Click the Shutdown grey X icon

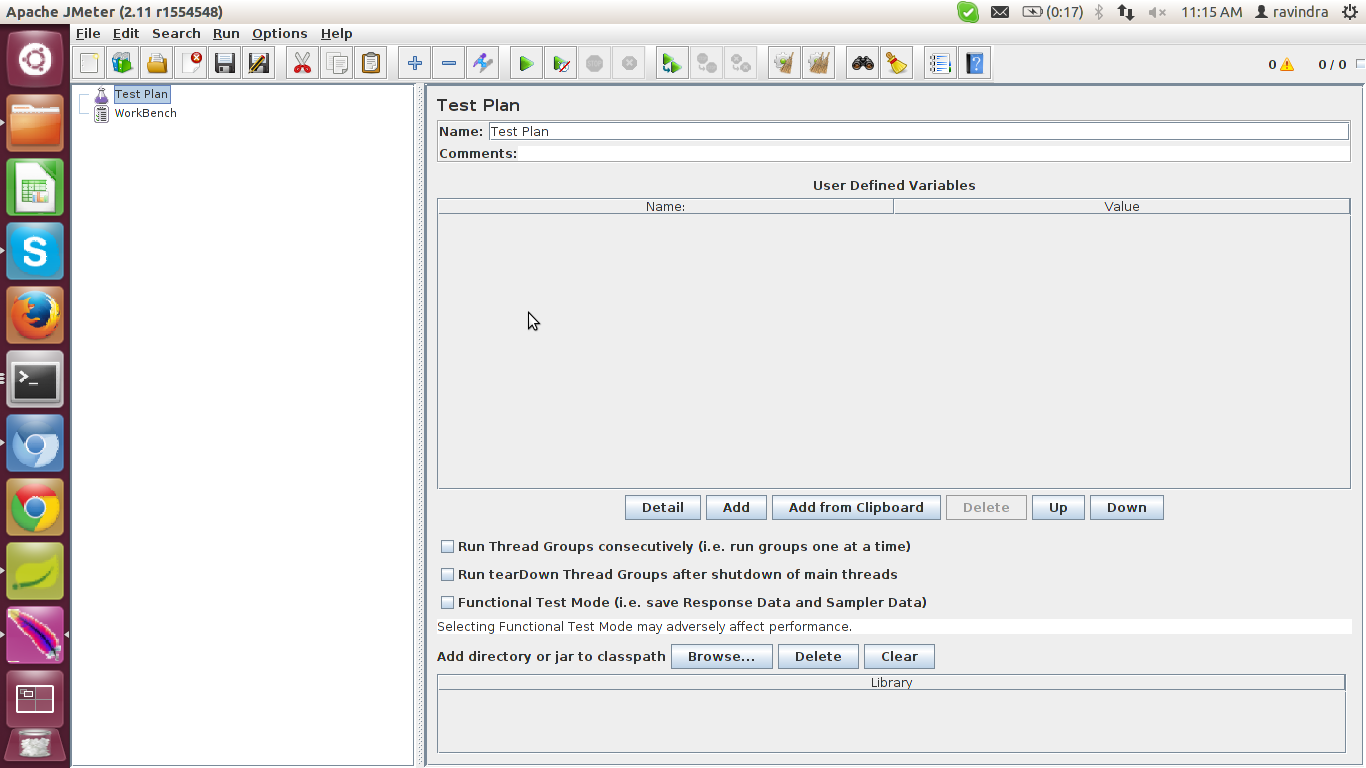[x=629, y=64]
